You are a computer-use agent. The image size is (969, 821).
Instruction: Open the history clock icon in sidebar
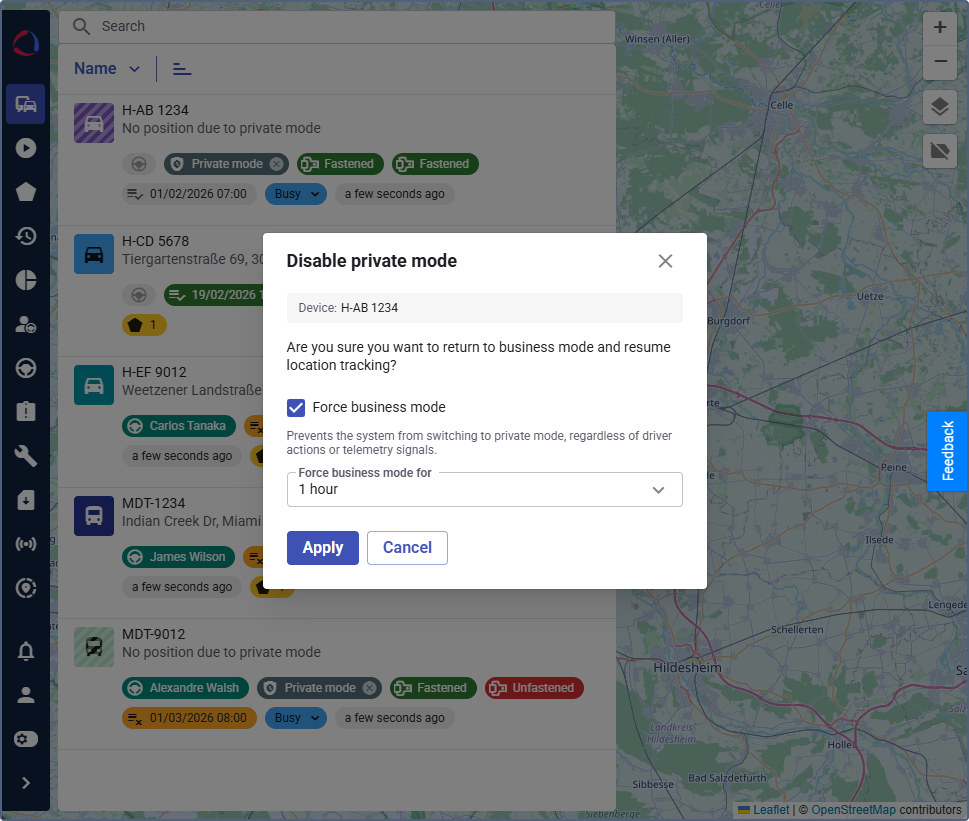point(25,236)
